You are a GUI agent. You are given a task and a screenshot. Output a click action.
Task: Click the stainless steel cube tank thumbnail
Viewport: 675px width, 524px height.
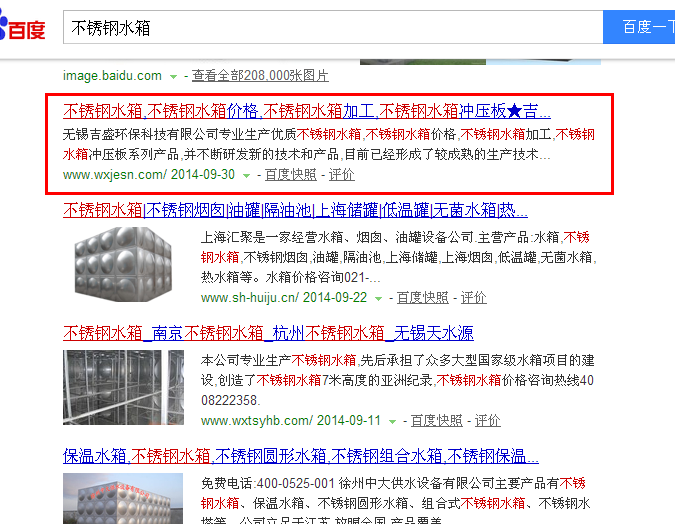(123, 264)
